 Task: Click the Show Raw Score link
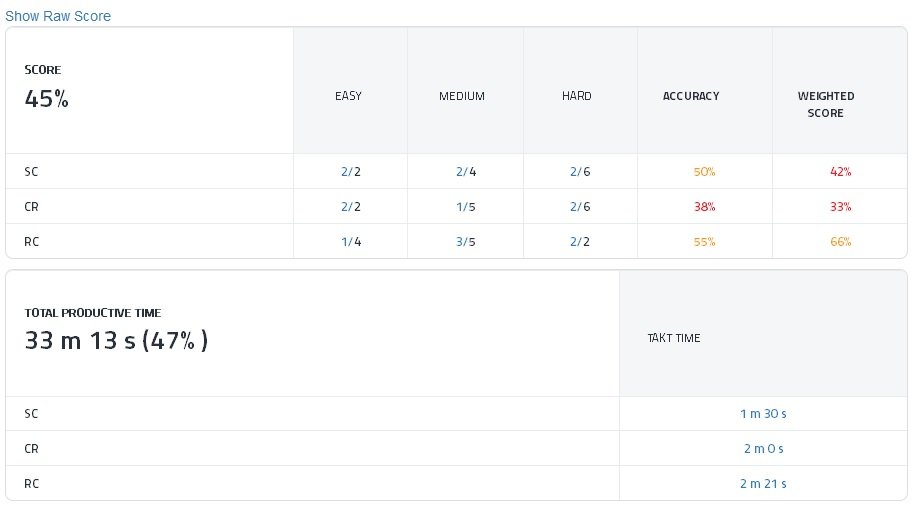(58, 16)
